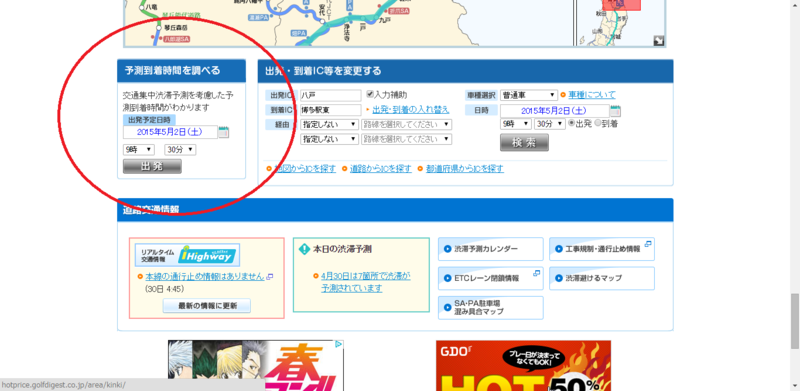
Task: Click popup icon on 工事規制・通行止め情報 button
Action: [x=648, y=244]
